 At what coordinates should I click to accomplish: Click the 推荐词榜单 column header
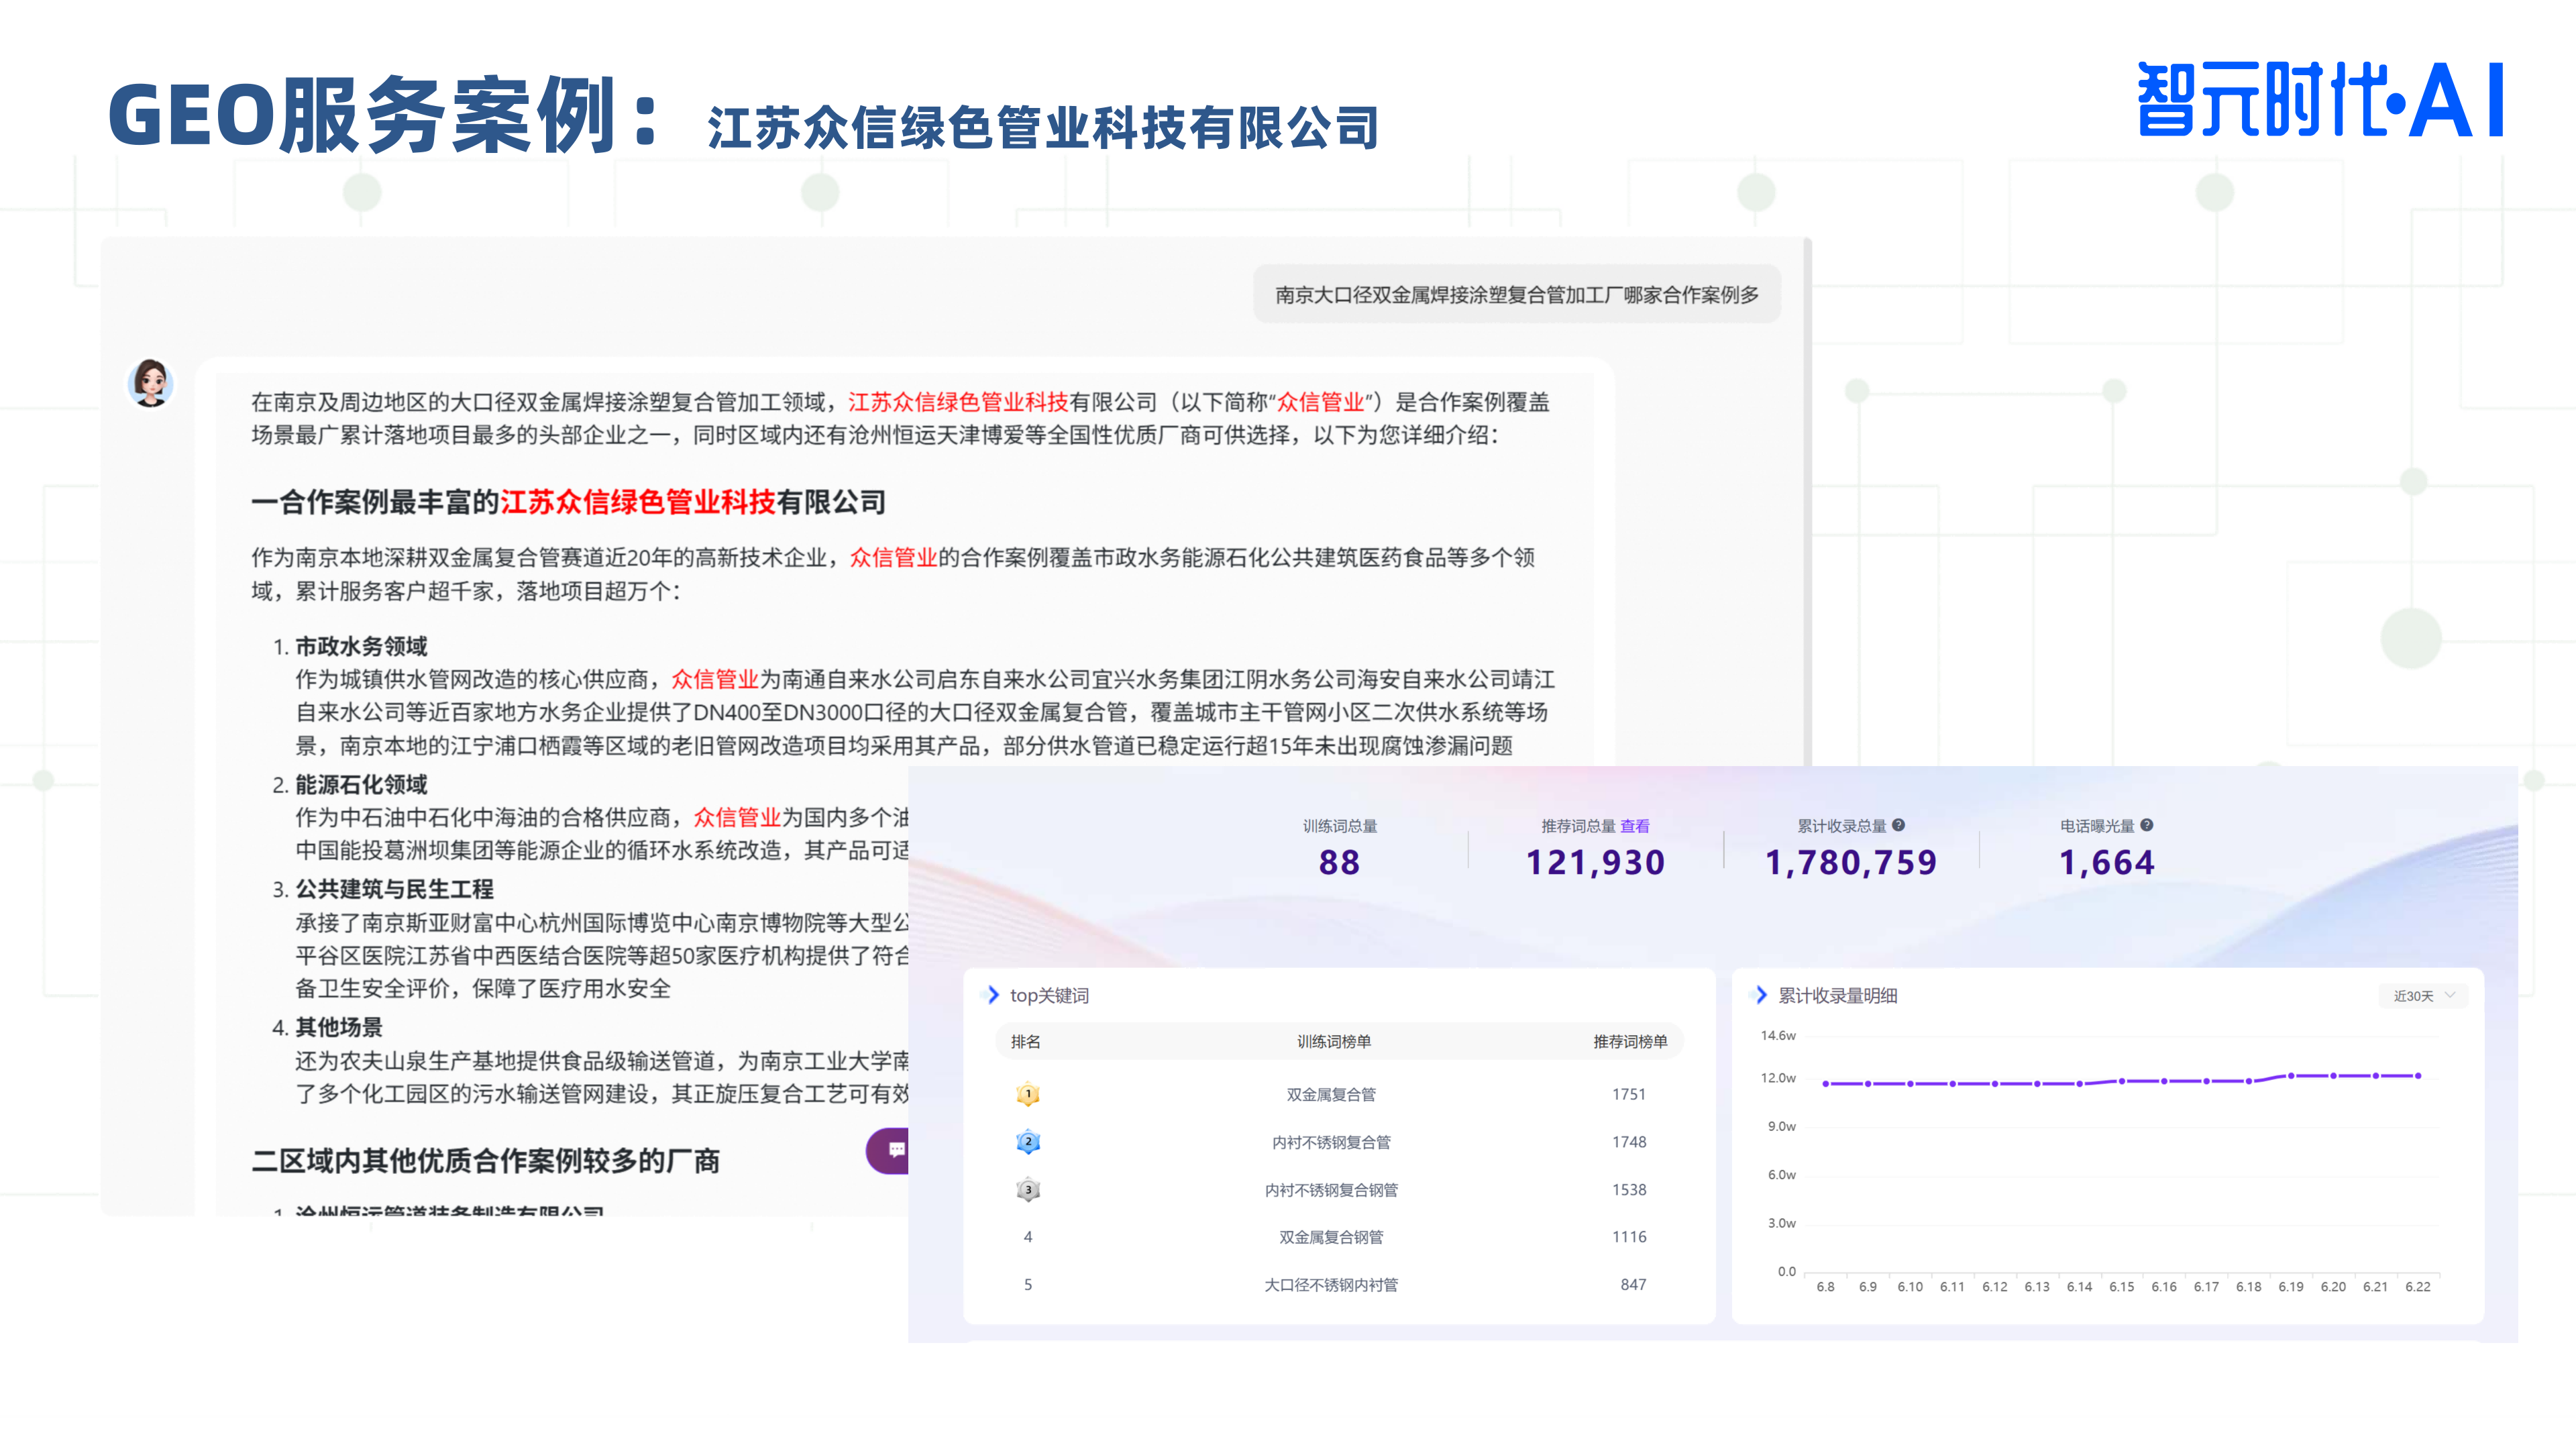(1630, 1042)
